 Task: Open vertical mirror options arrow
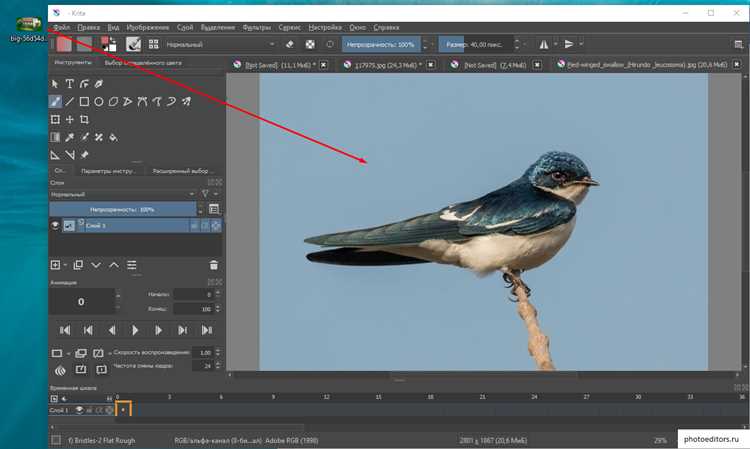581,44
